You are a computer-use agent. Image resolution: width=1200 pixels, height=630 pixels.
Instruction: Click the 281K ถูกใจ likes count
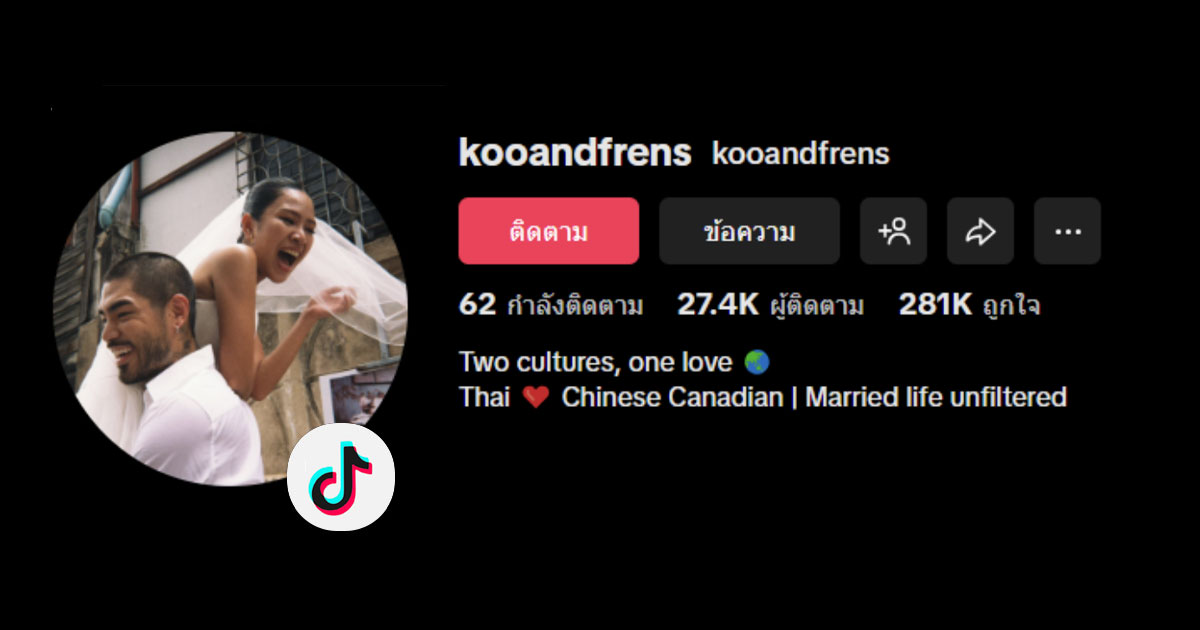pyautogui.click(x=969, y=305)
